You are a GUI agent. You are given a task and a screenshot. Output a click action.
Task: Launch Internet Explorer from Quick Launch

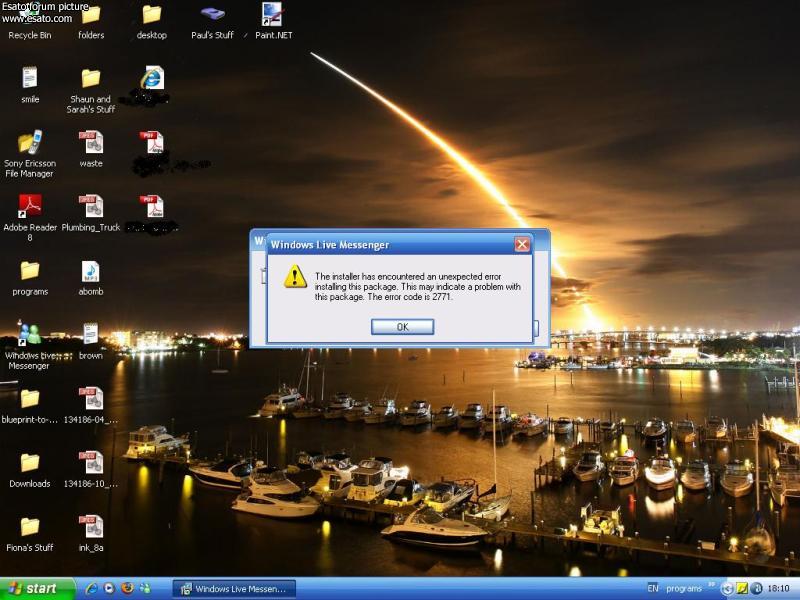click(91, 589)
